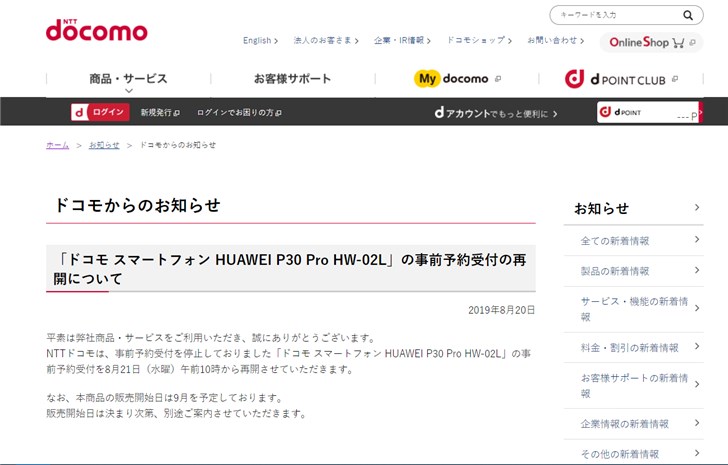This screenshot has width=728, height=465.
Task: Click chevron next to 企業情報の新着情報
Action: coord(697,422)
